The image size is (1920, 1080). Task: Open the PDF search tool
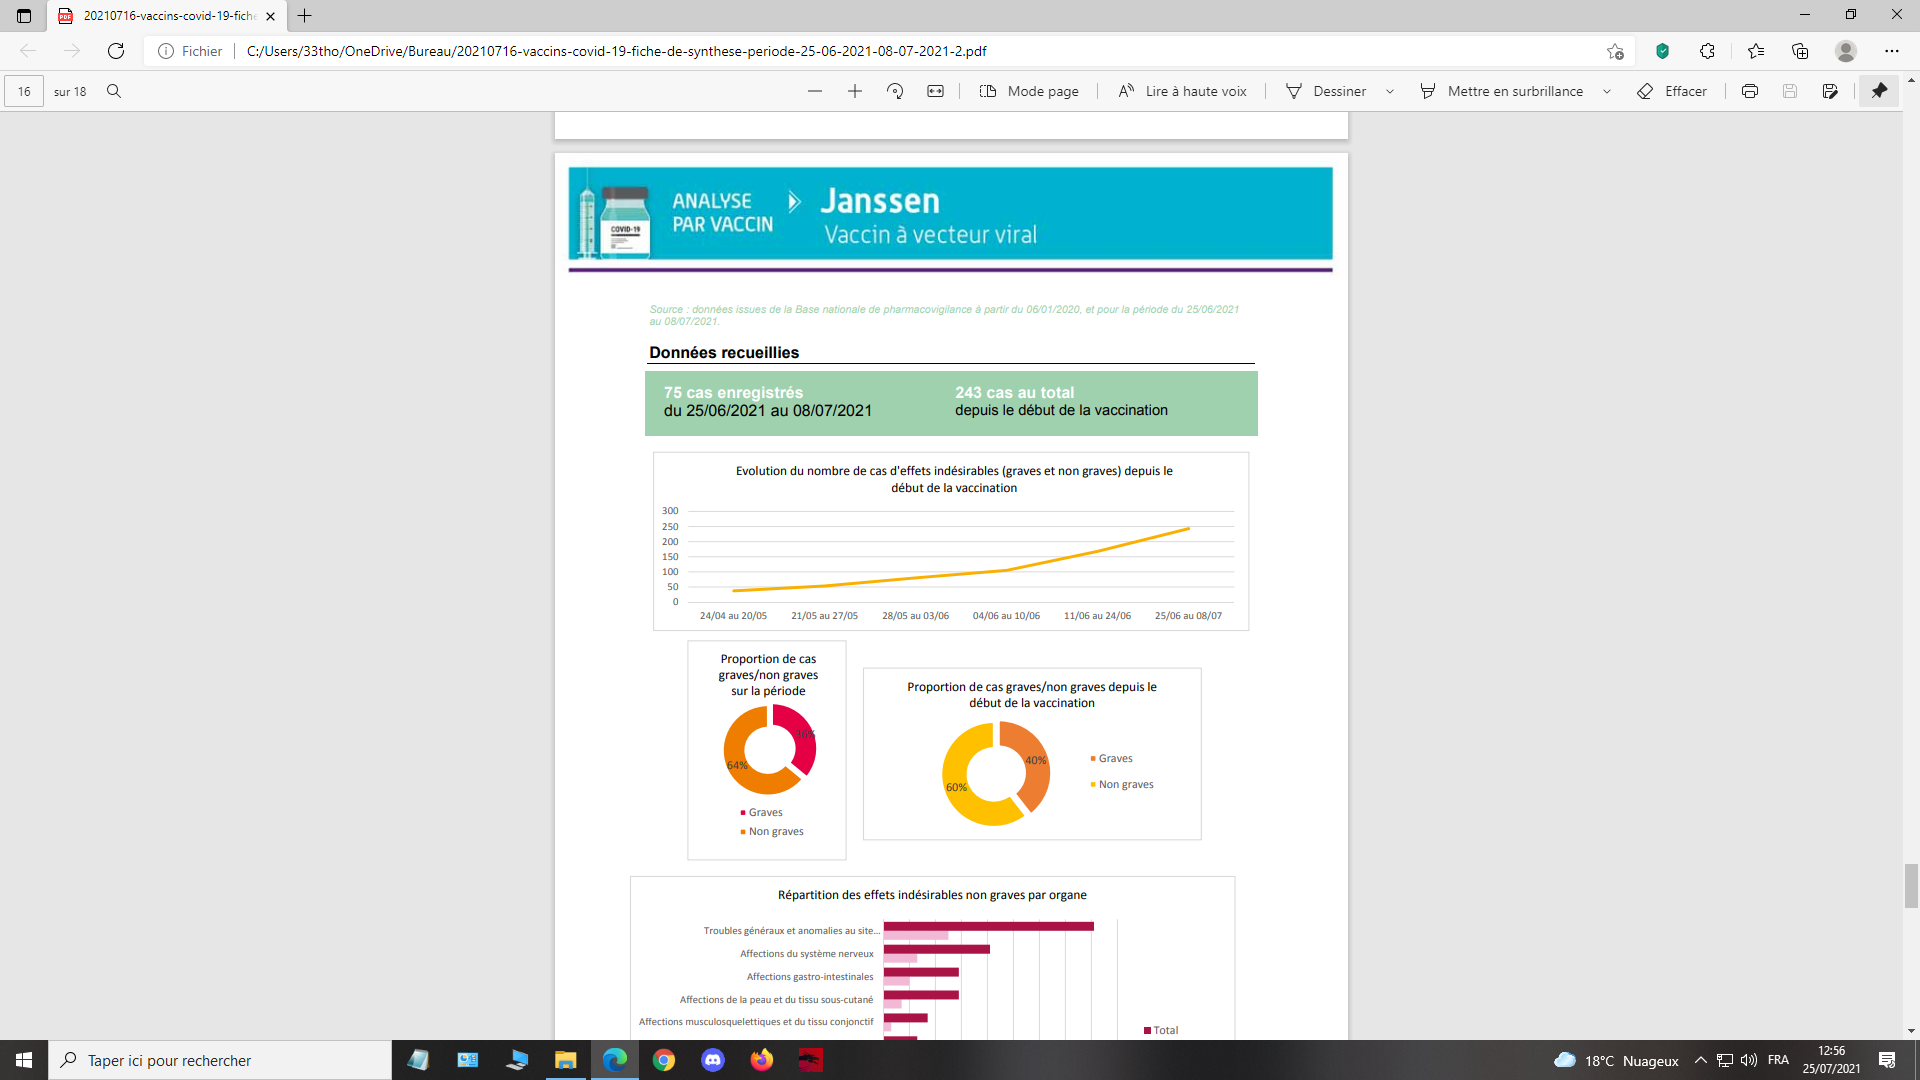point(114,91)
